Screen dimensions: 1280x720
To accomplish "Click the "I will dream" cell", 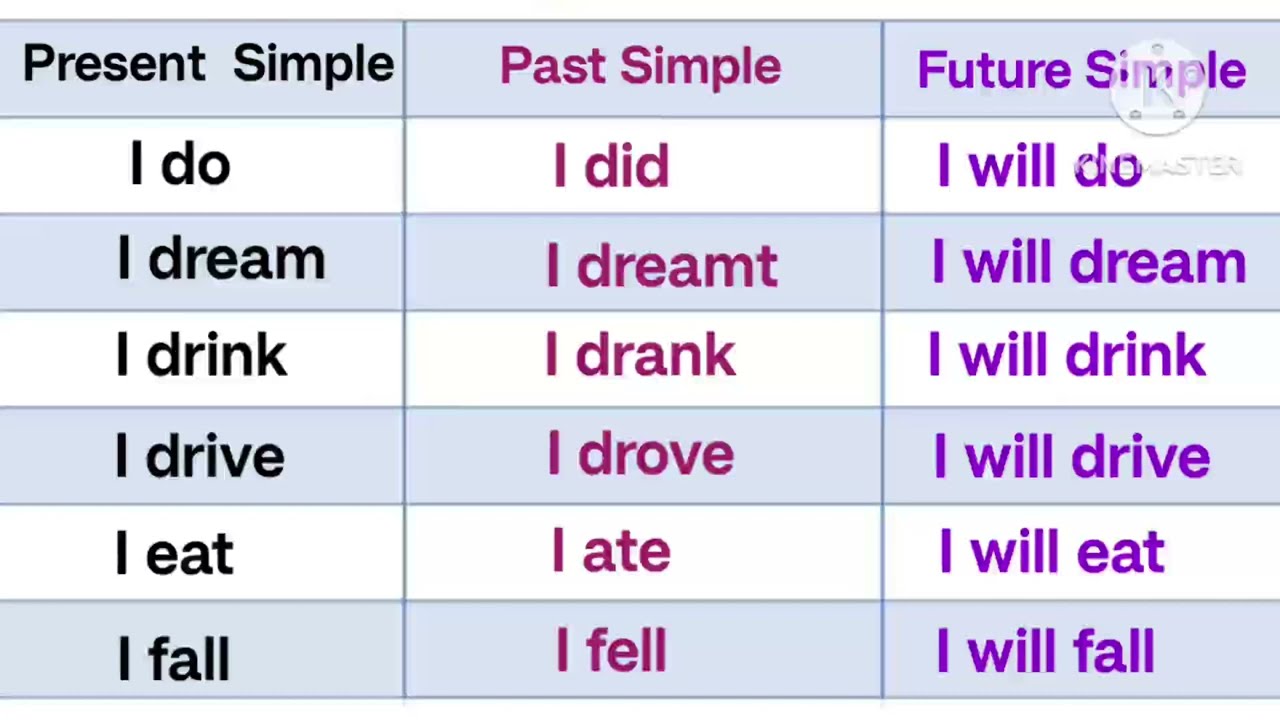I will point(1088,263).
